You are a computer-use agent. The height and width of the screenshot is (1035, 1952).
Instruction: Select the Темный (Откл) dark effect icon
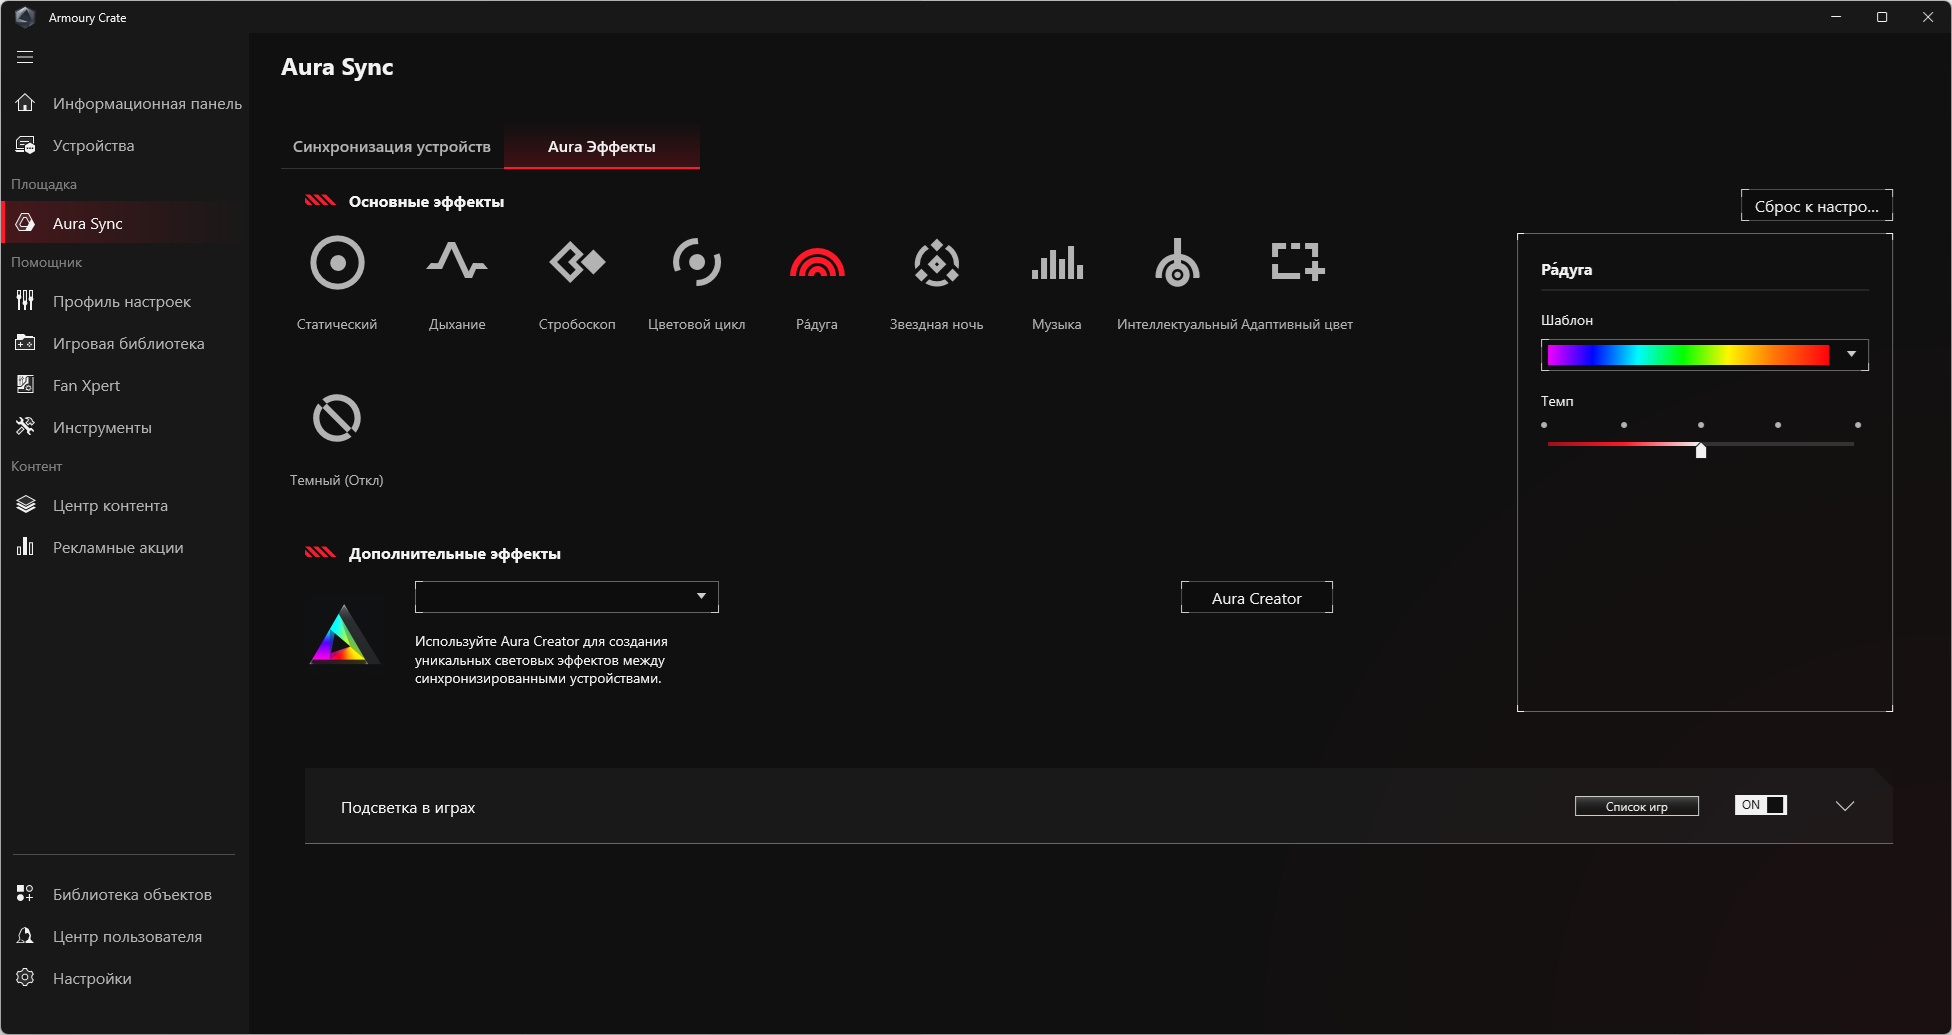click(337, 418)
